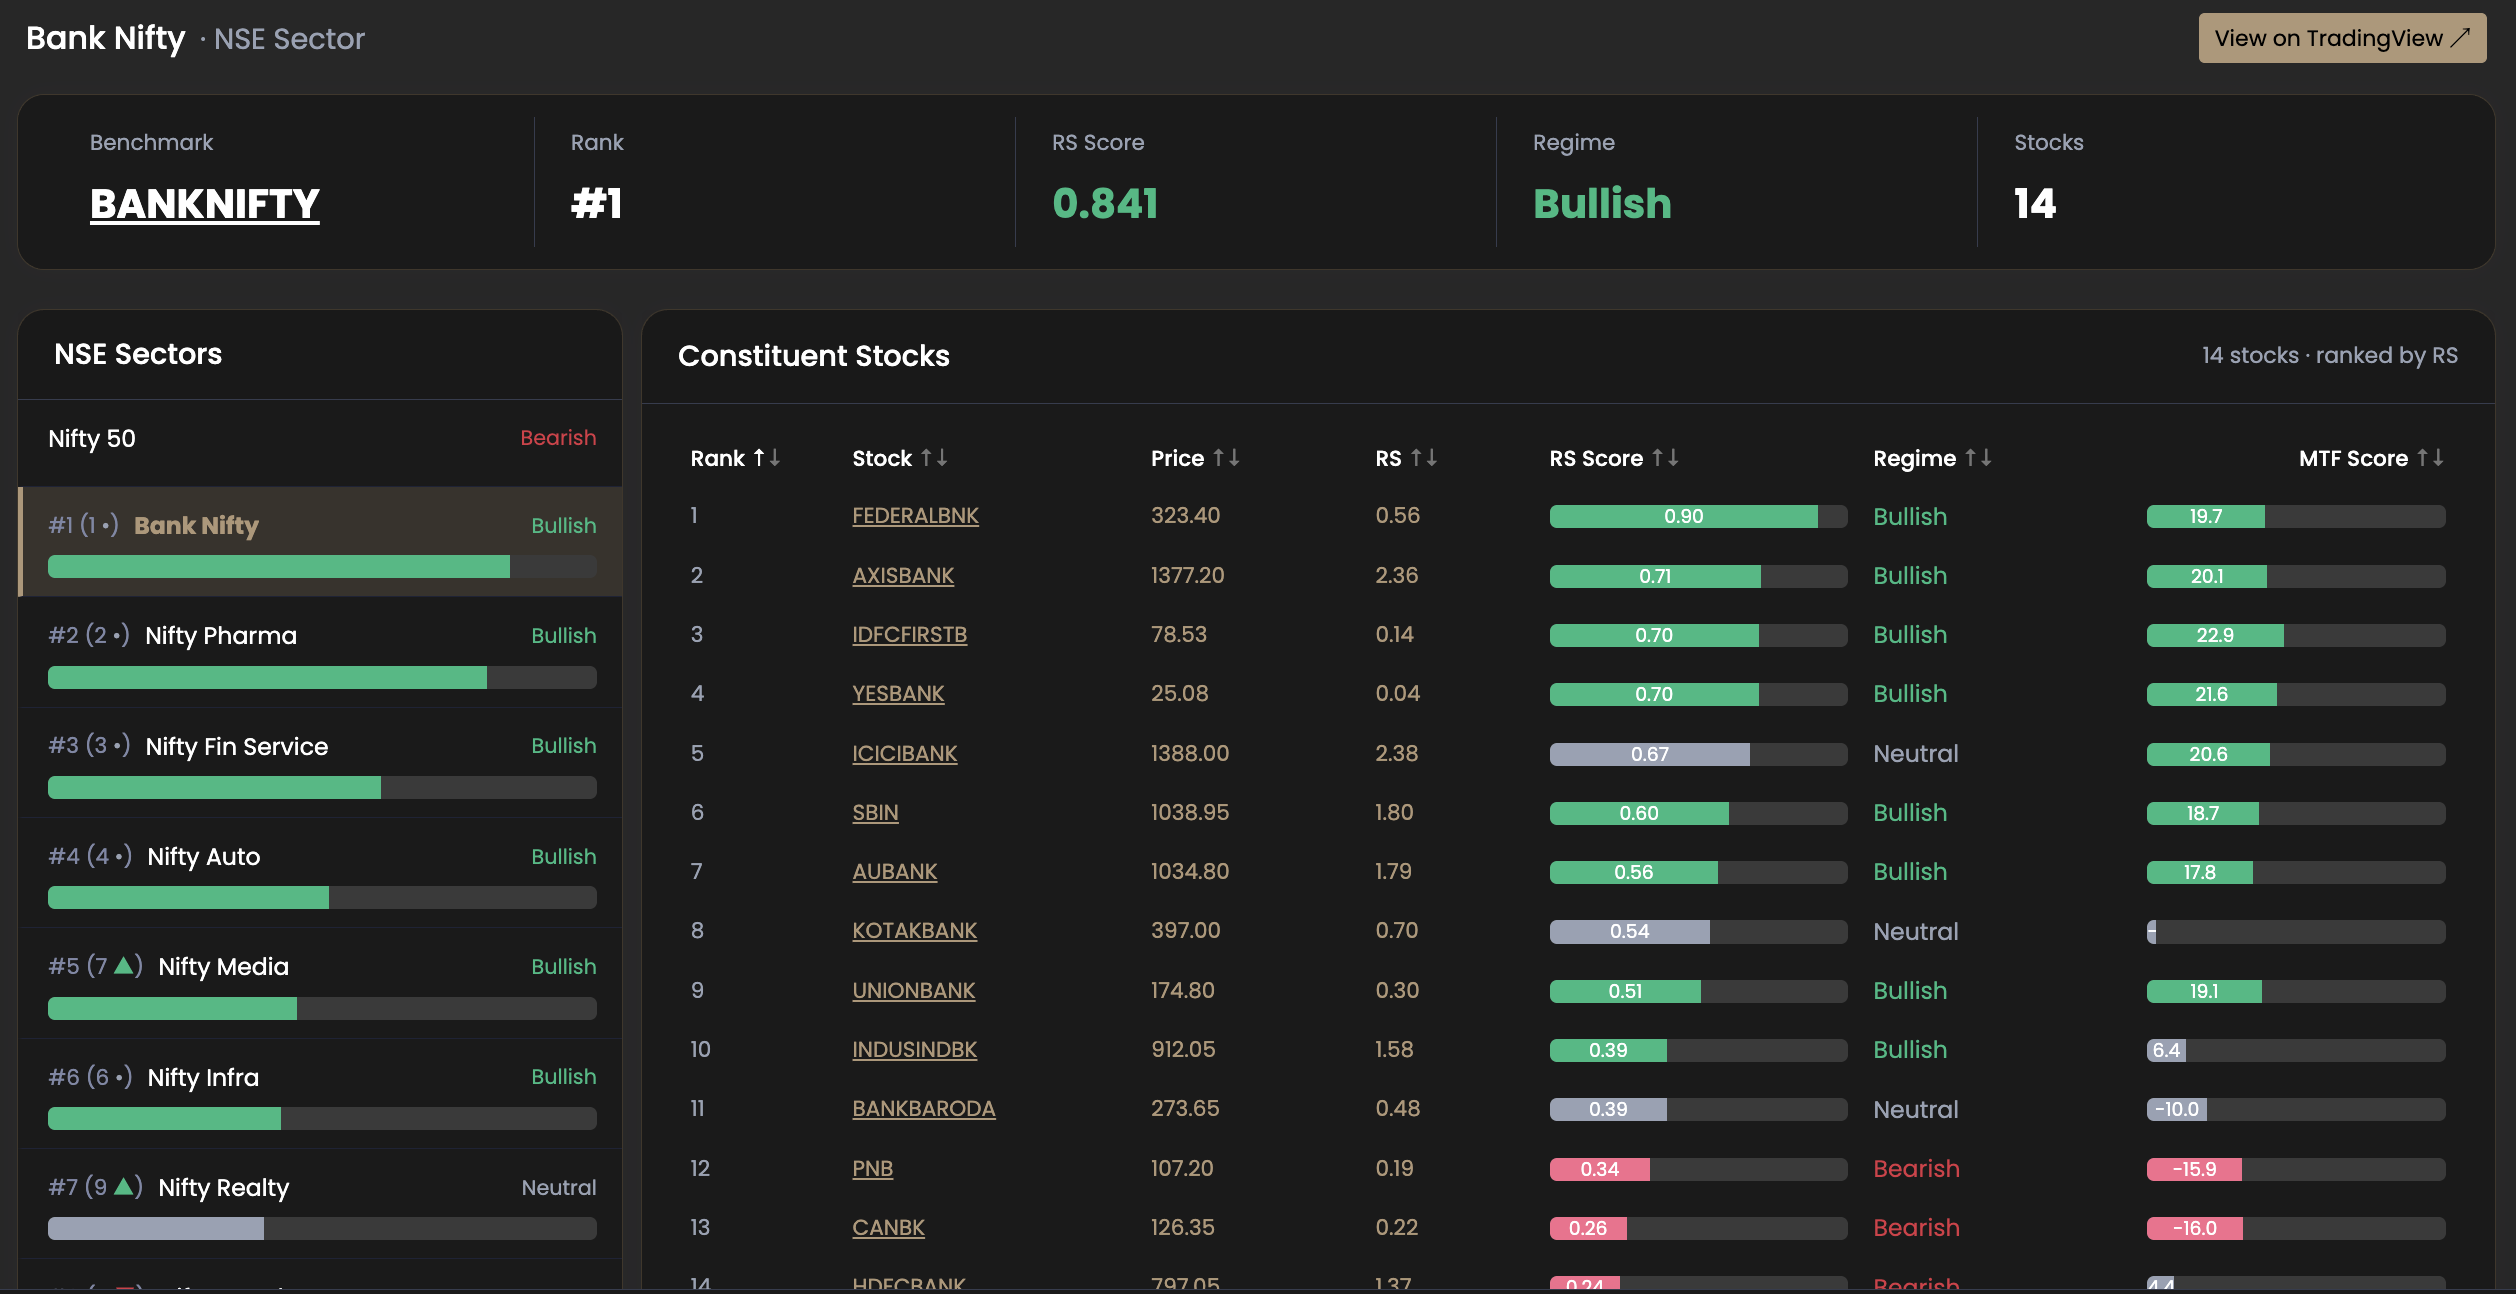Open the Nifty Realty sector
2516x1294 pixels.
click(x=321, y=1204)
